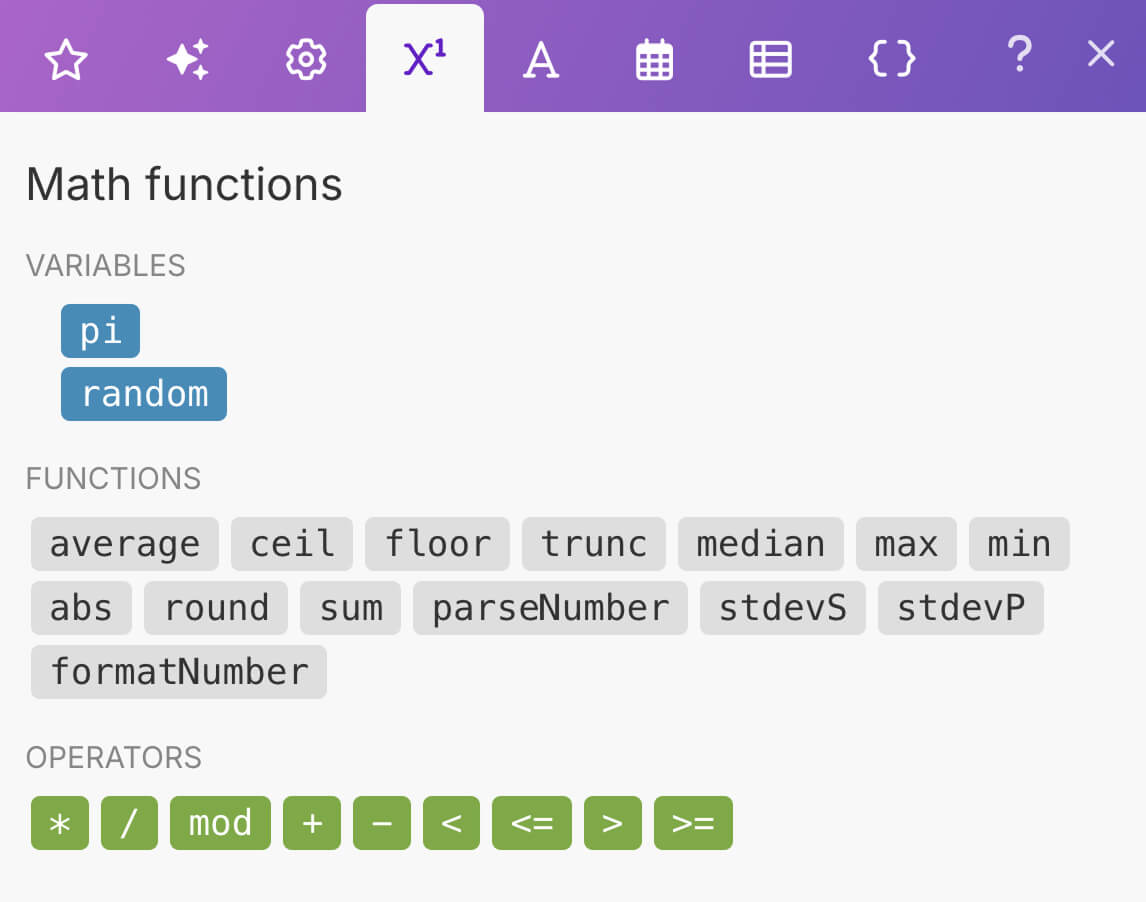Select the Math functions X¹ tab
Image resolution: width=1146 pixels, height=902 pixels.
(x=425, y=58)
